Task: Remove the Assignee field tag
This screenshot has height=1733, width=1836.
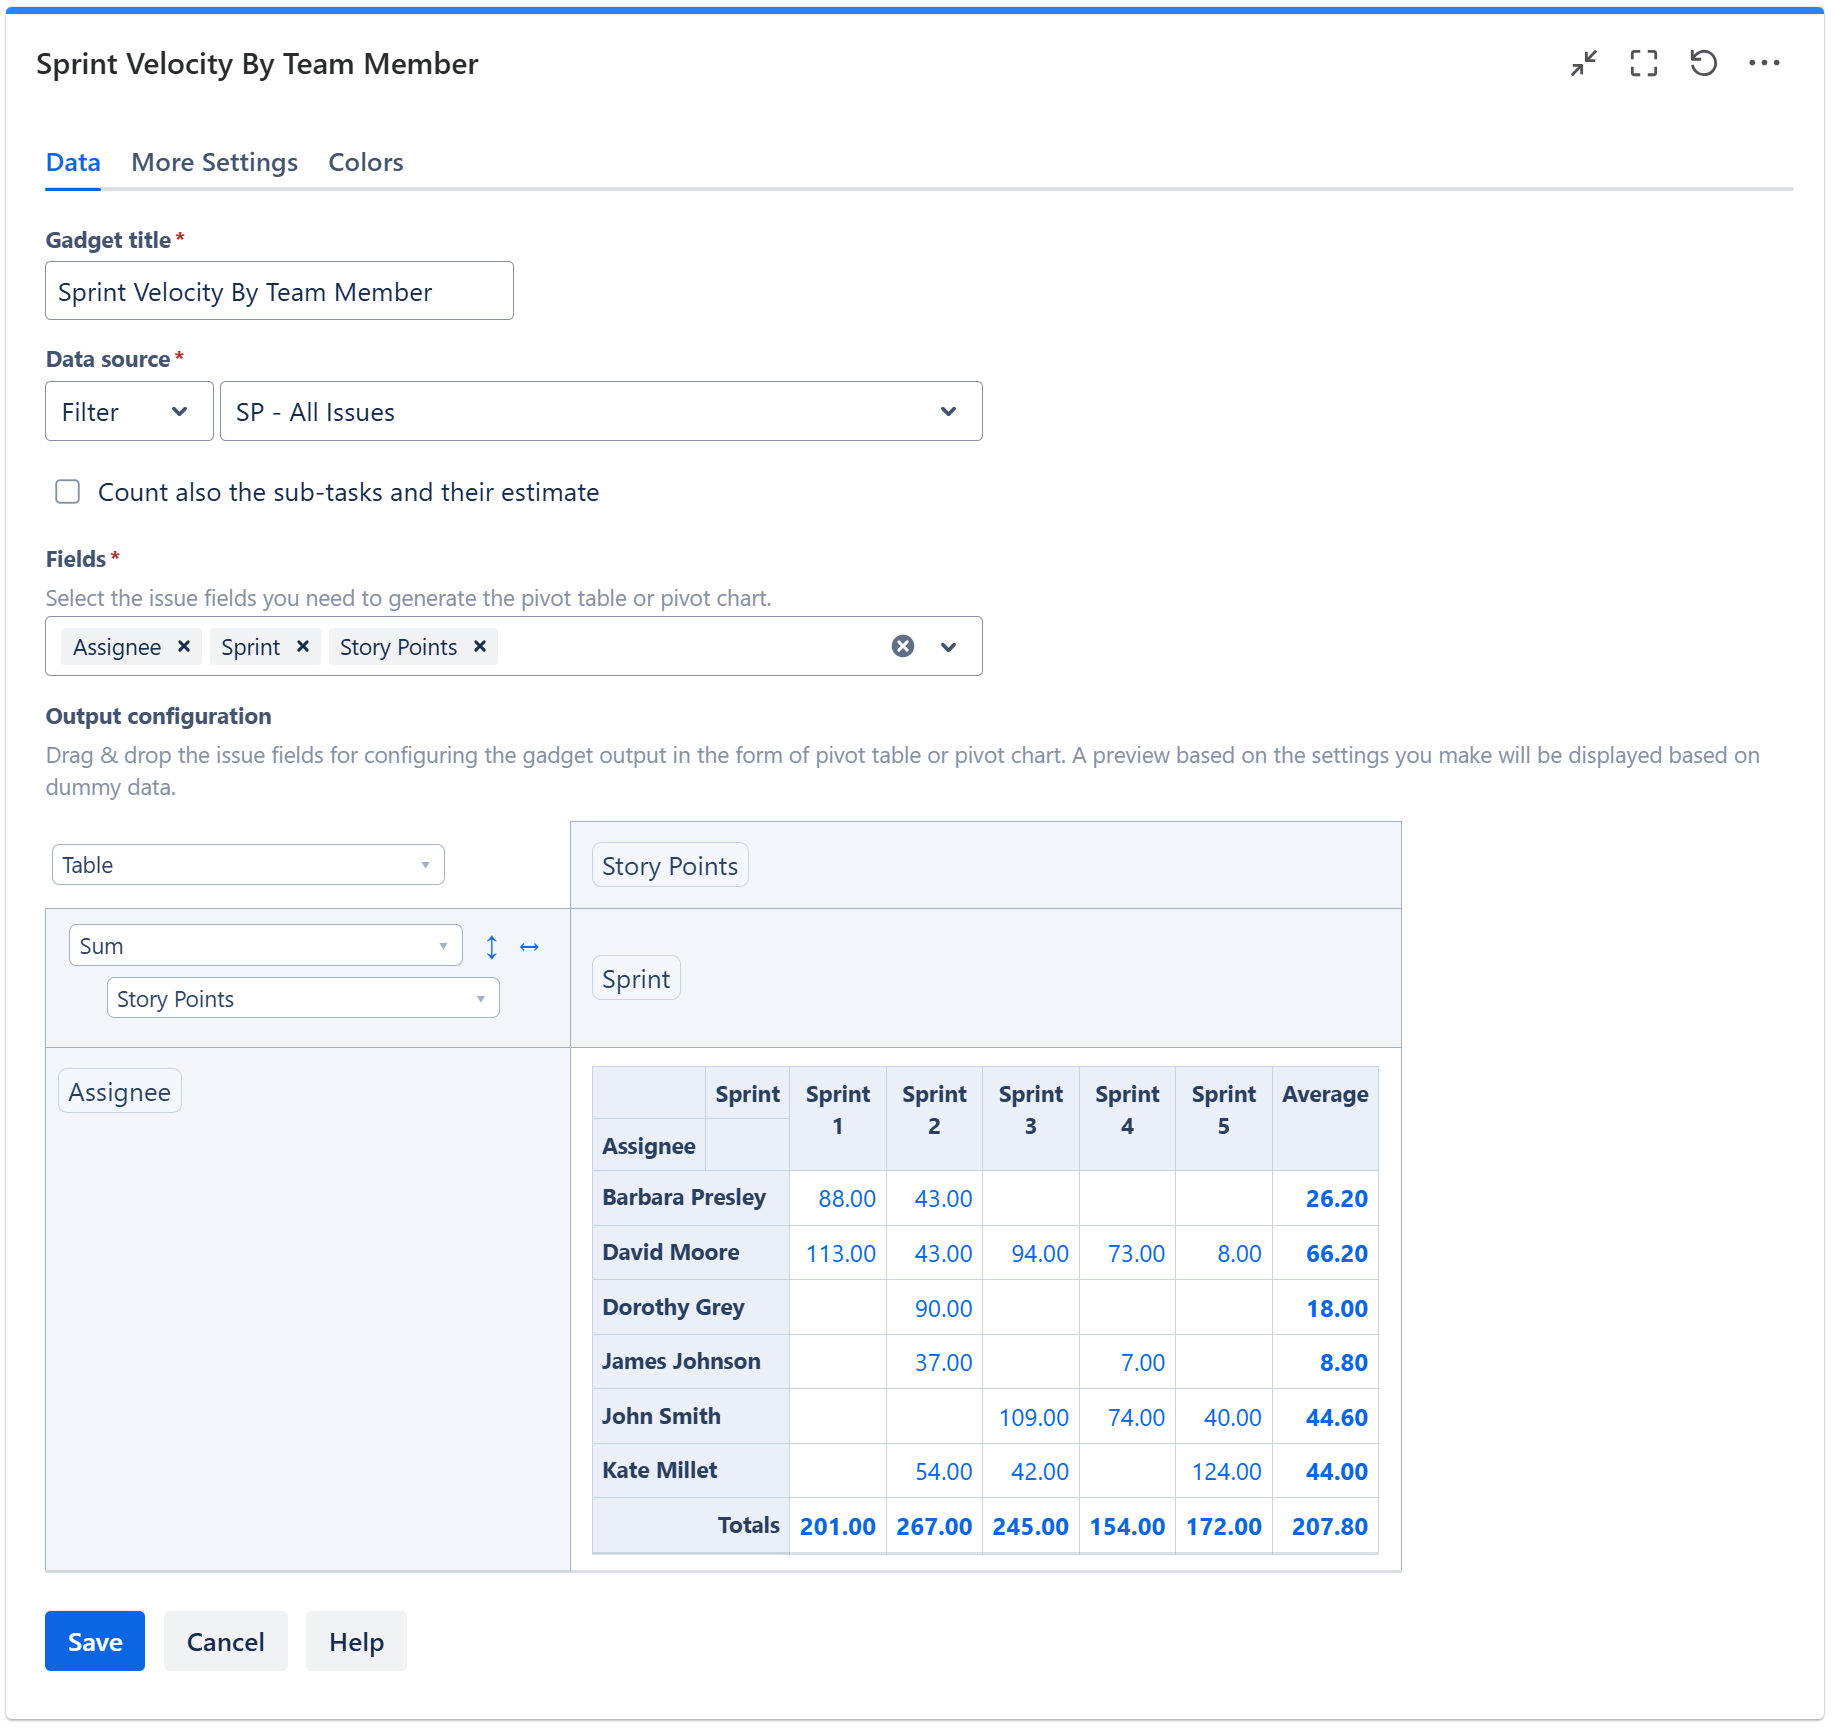Action: coord(184,647)
